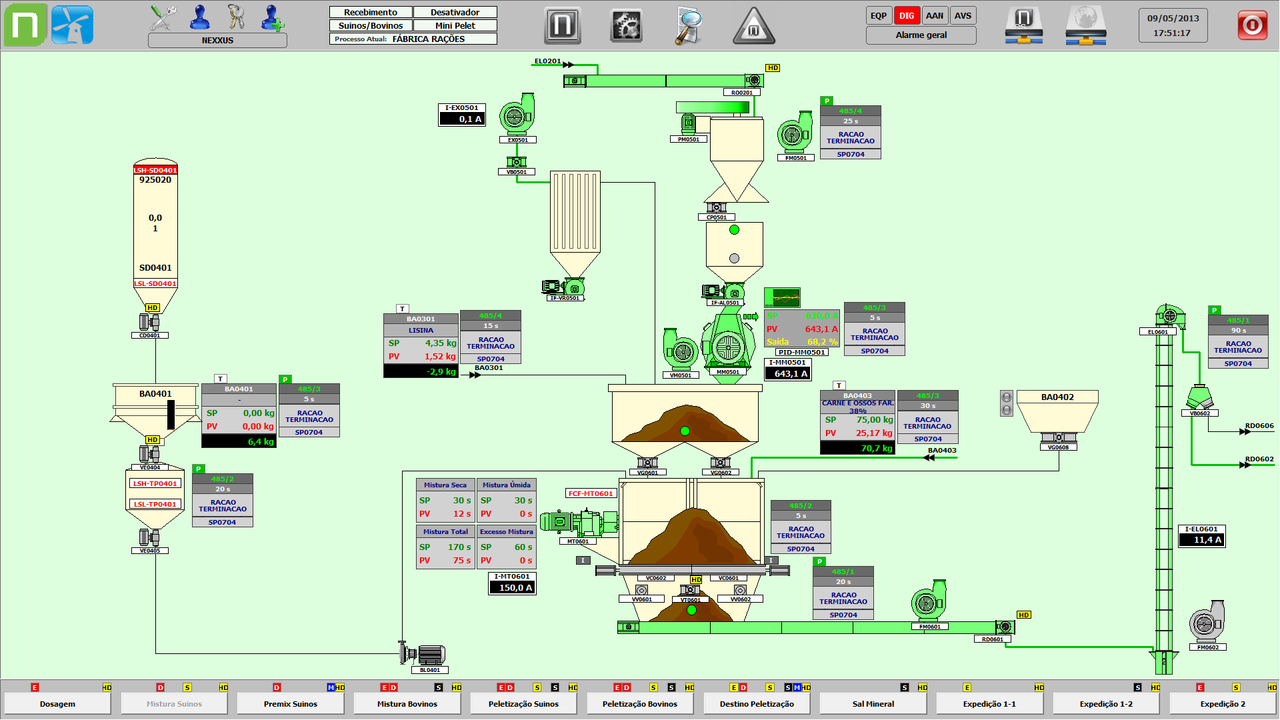Open the warning triangle alarm icon

pyautogui.click(x=754, y=24)
